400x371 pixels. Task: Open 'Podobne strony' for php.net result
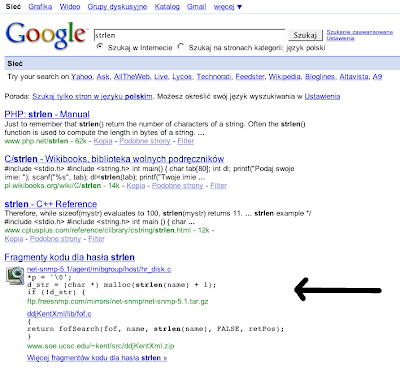coord(145,141)
